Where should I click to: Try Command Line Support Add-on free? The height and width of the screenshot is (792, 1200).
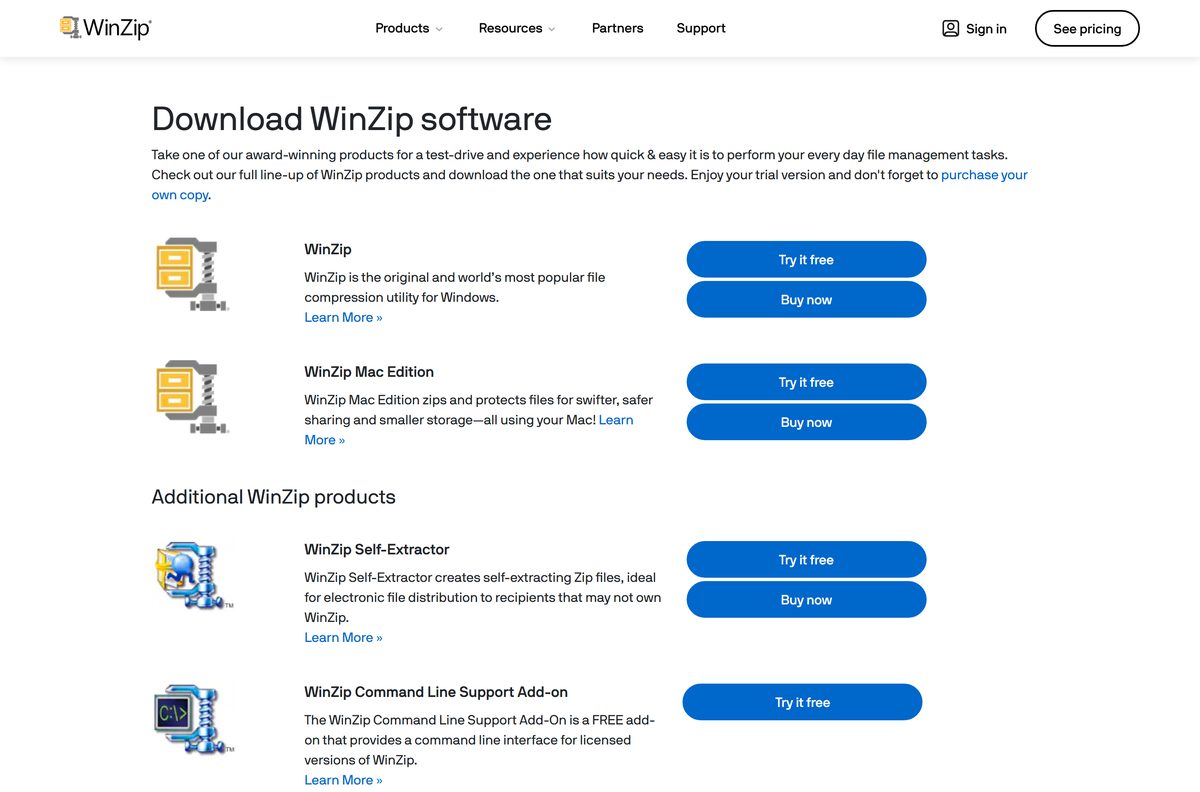pyautogui.click(x=802, y=702)
